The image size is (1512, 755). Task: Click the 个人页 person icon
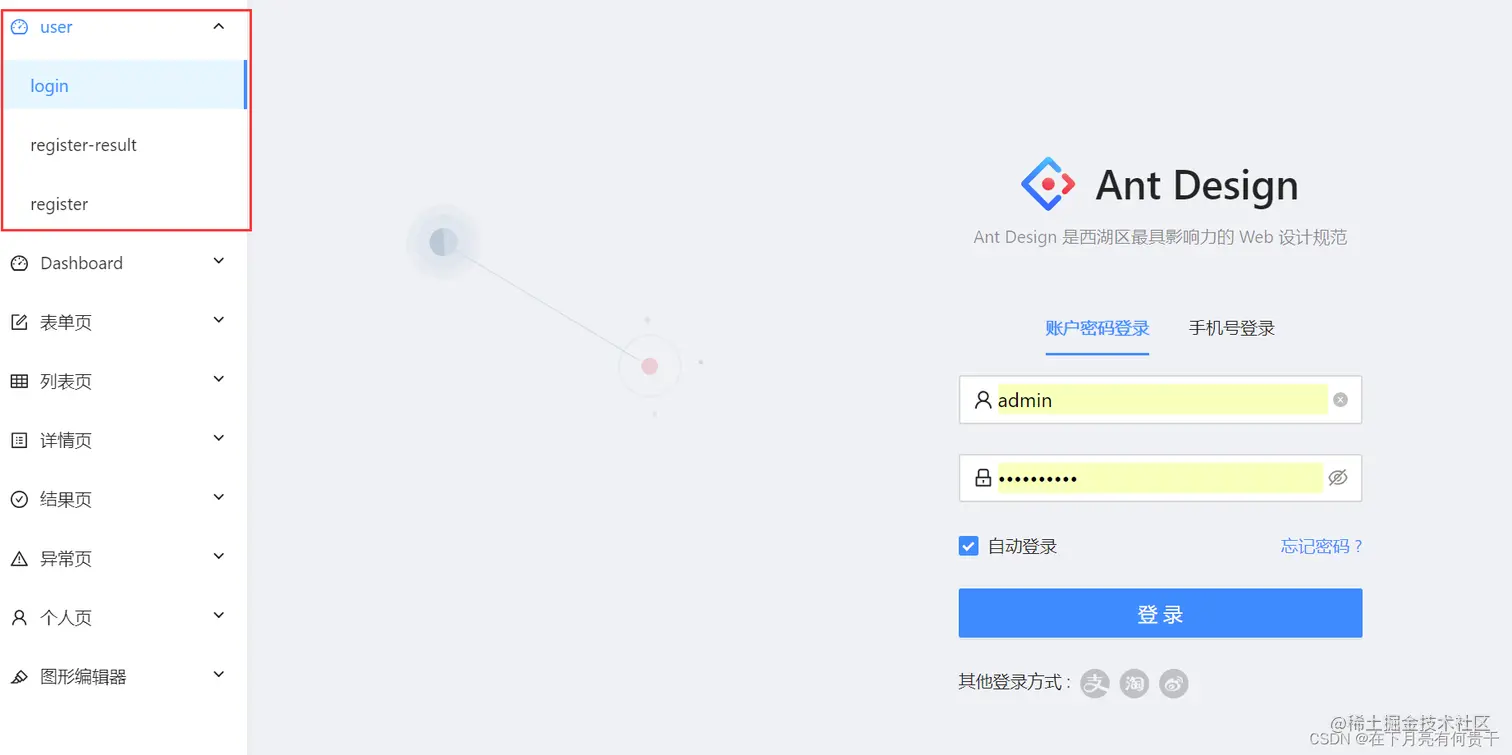[20, 616]
